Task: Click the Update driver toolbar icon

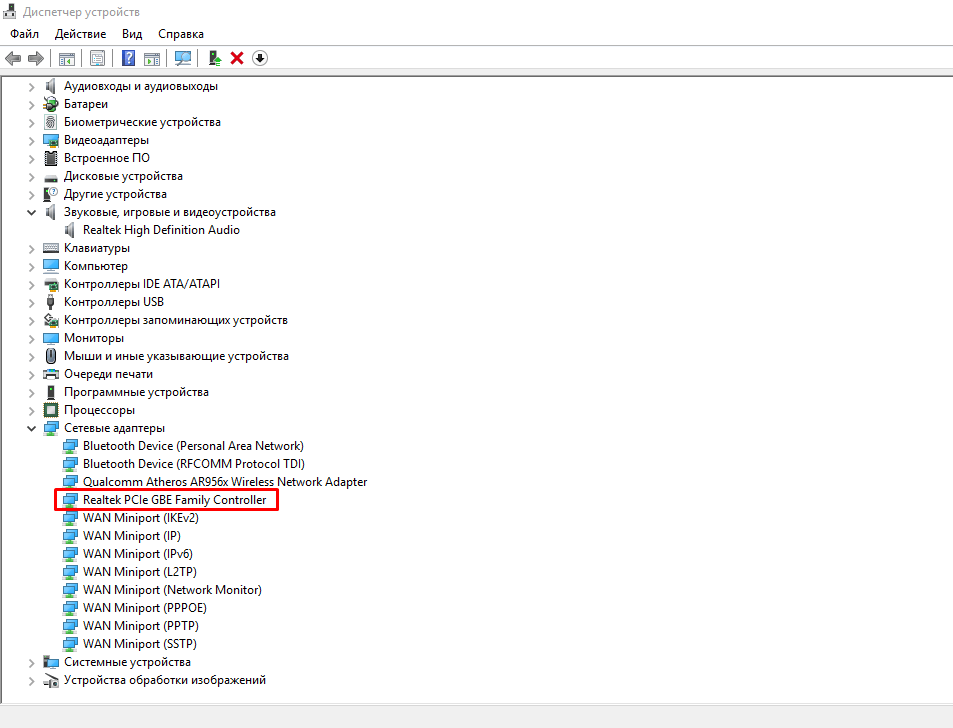Action: (x=214, y=58)
